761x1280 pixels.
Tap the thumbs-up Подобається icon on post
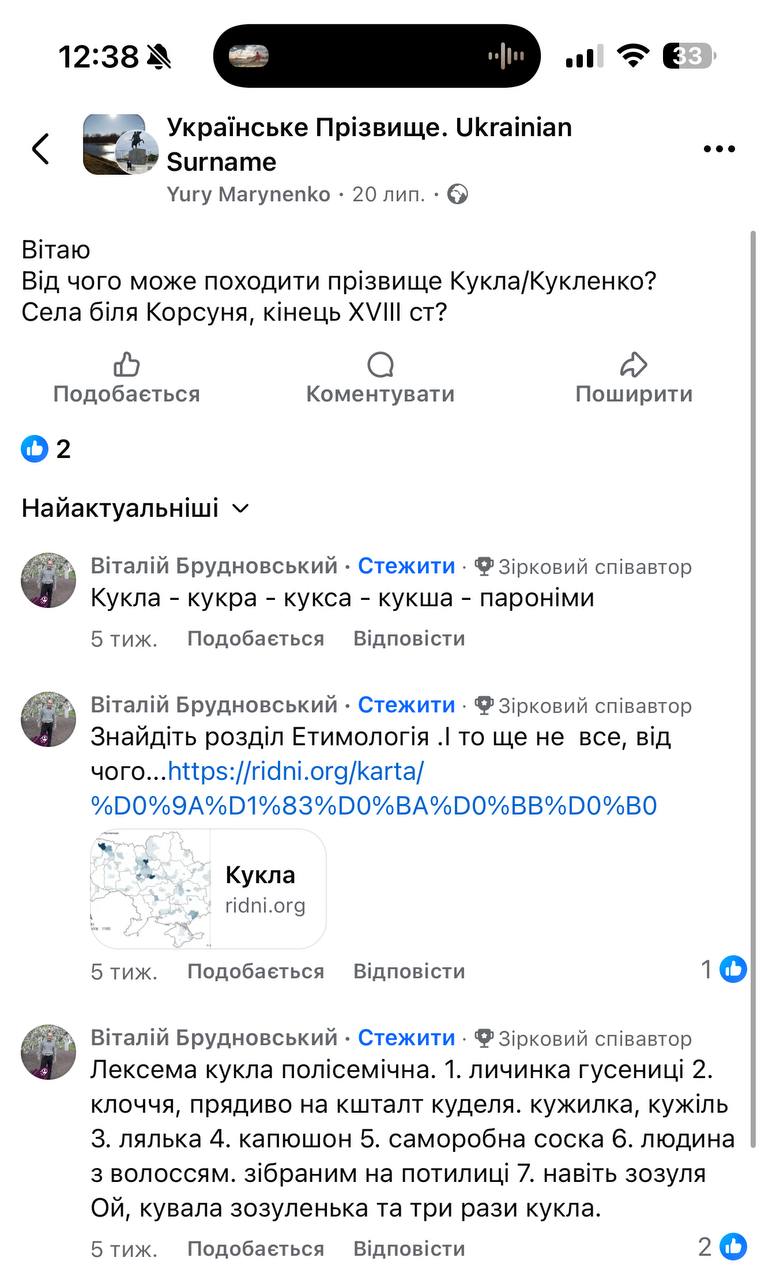[x=126, y=364]
